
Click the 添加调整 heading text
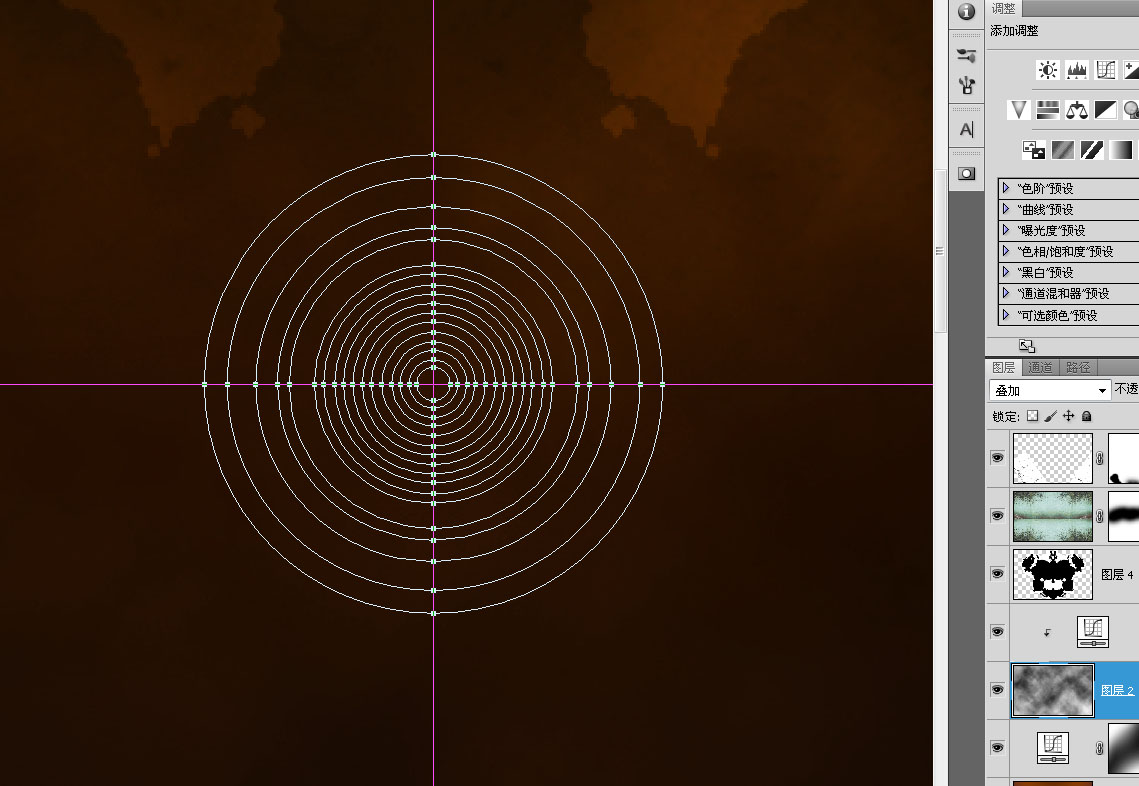pyautogui.click(x=1014, y=31)
